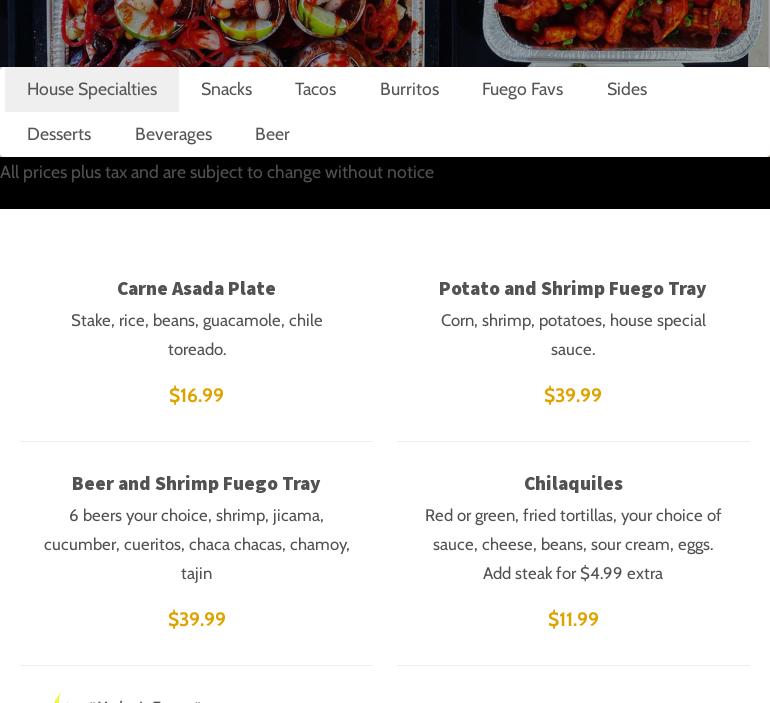
Task: Select the Beer tab
Action: click(272, 134)
